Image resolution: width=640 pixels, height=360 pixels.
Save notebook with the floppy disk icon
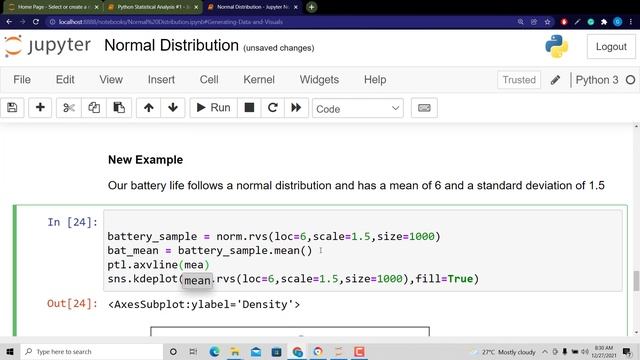point(12,108)
